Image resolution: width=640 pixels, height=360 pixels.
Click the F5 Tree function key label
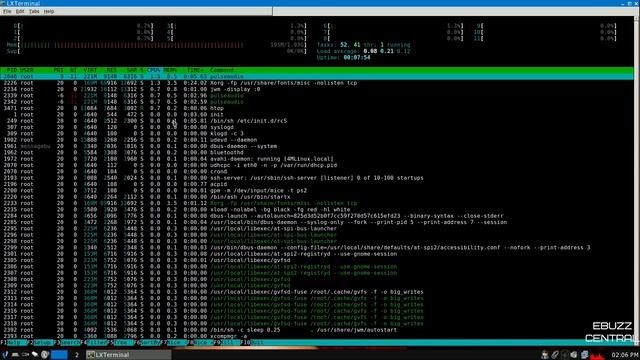click(120, 342)
